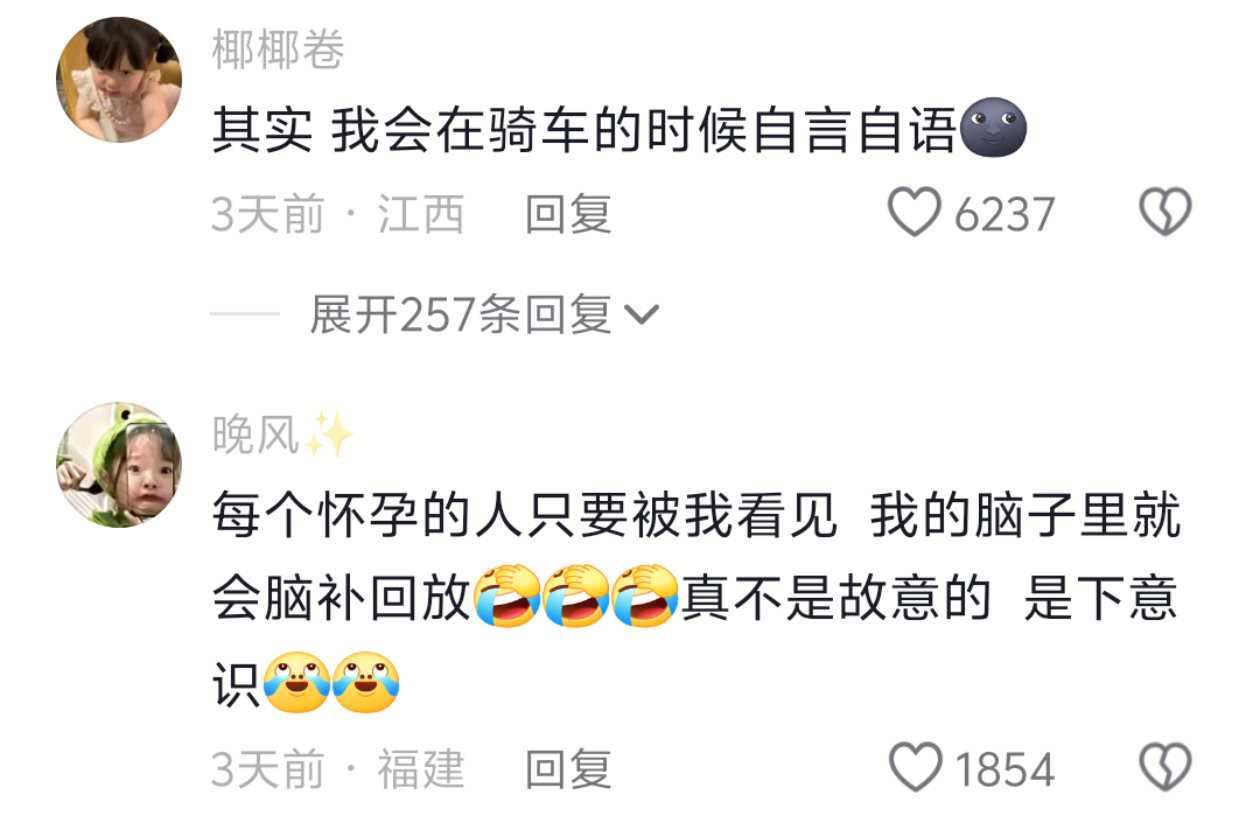Reply to 晚风's comment from 福建
This screenshot has height=837, width=1260.
[x=568, y=769]
